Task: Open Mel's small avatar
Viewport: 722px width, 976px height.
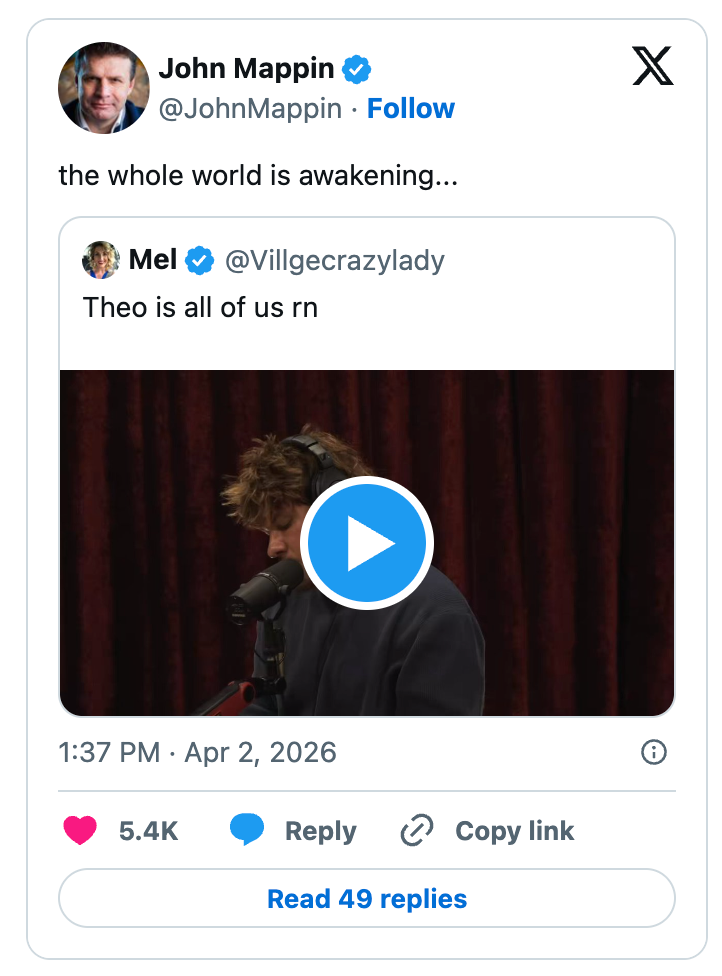Action: coord(101,261)
